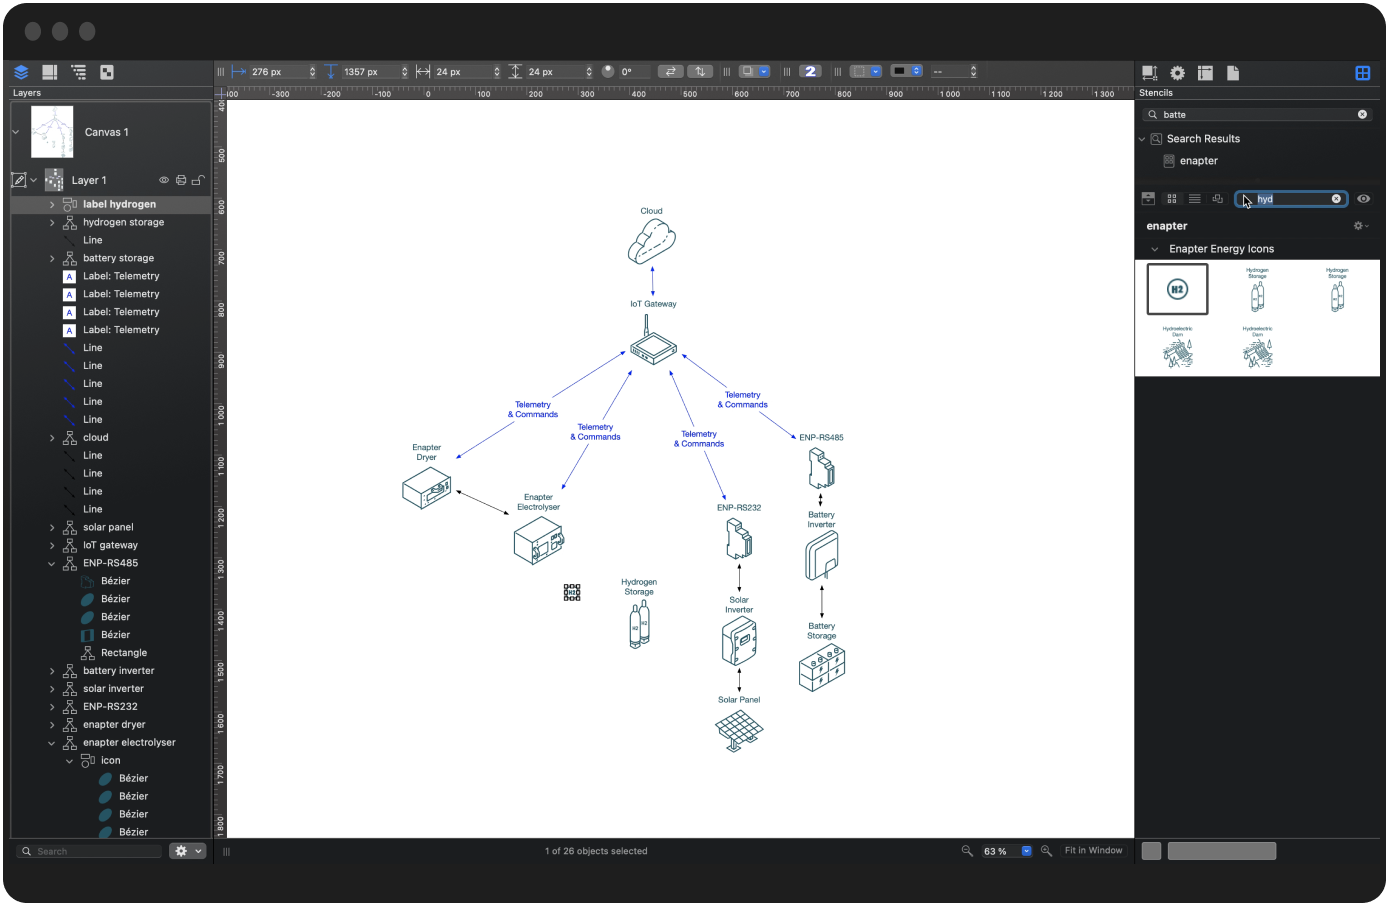Image resolution: width=1389 pixels, height=906 pixels.
Task: Select the Enapter Dryer shape
Action: pyautogui.click(x=427, y=489)
